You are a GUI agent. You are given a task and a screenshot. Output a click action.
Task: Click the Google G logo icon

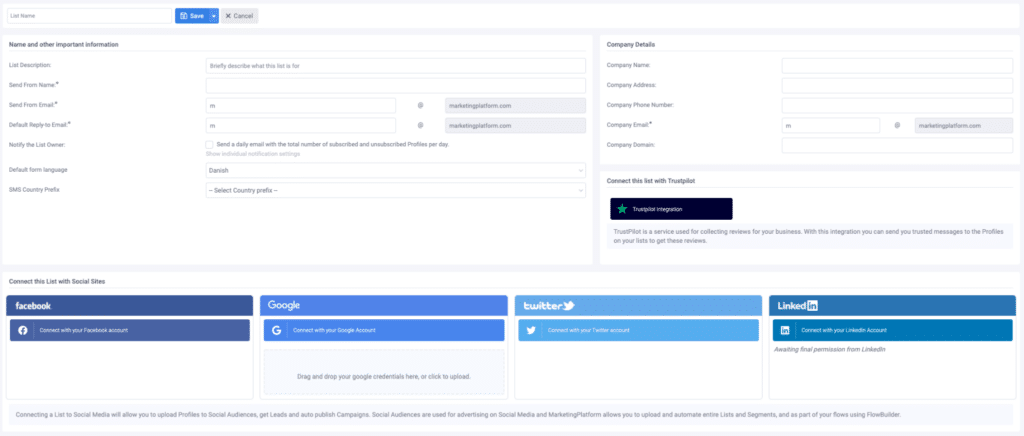[x=276, y=330]
